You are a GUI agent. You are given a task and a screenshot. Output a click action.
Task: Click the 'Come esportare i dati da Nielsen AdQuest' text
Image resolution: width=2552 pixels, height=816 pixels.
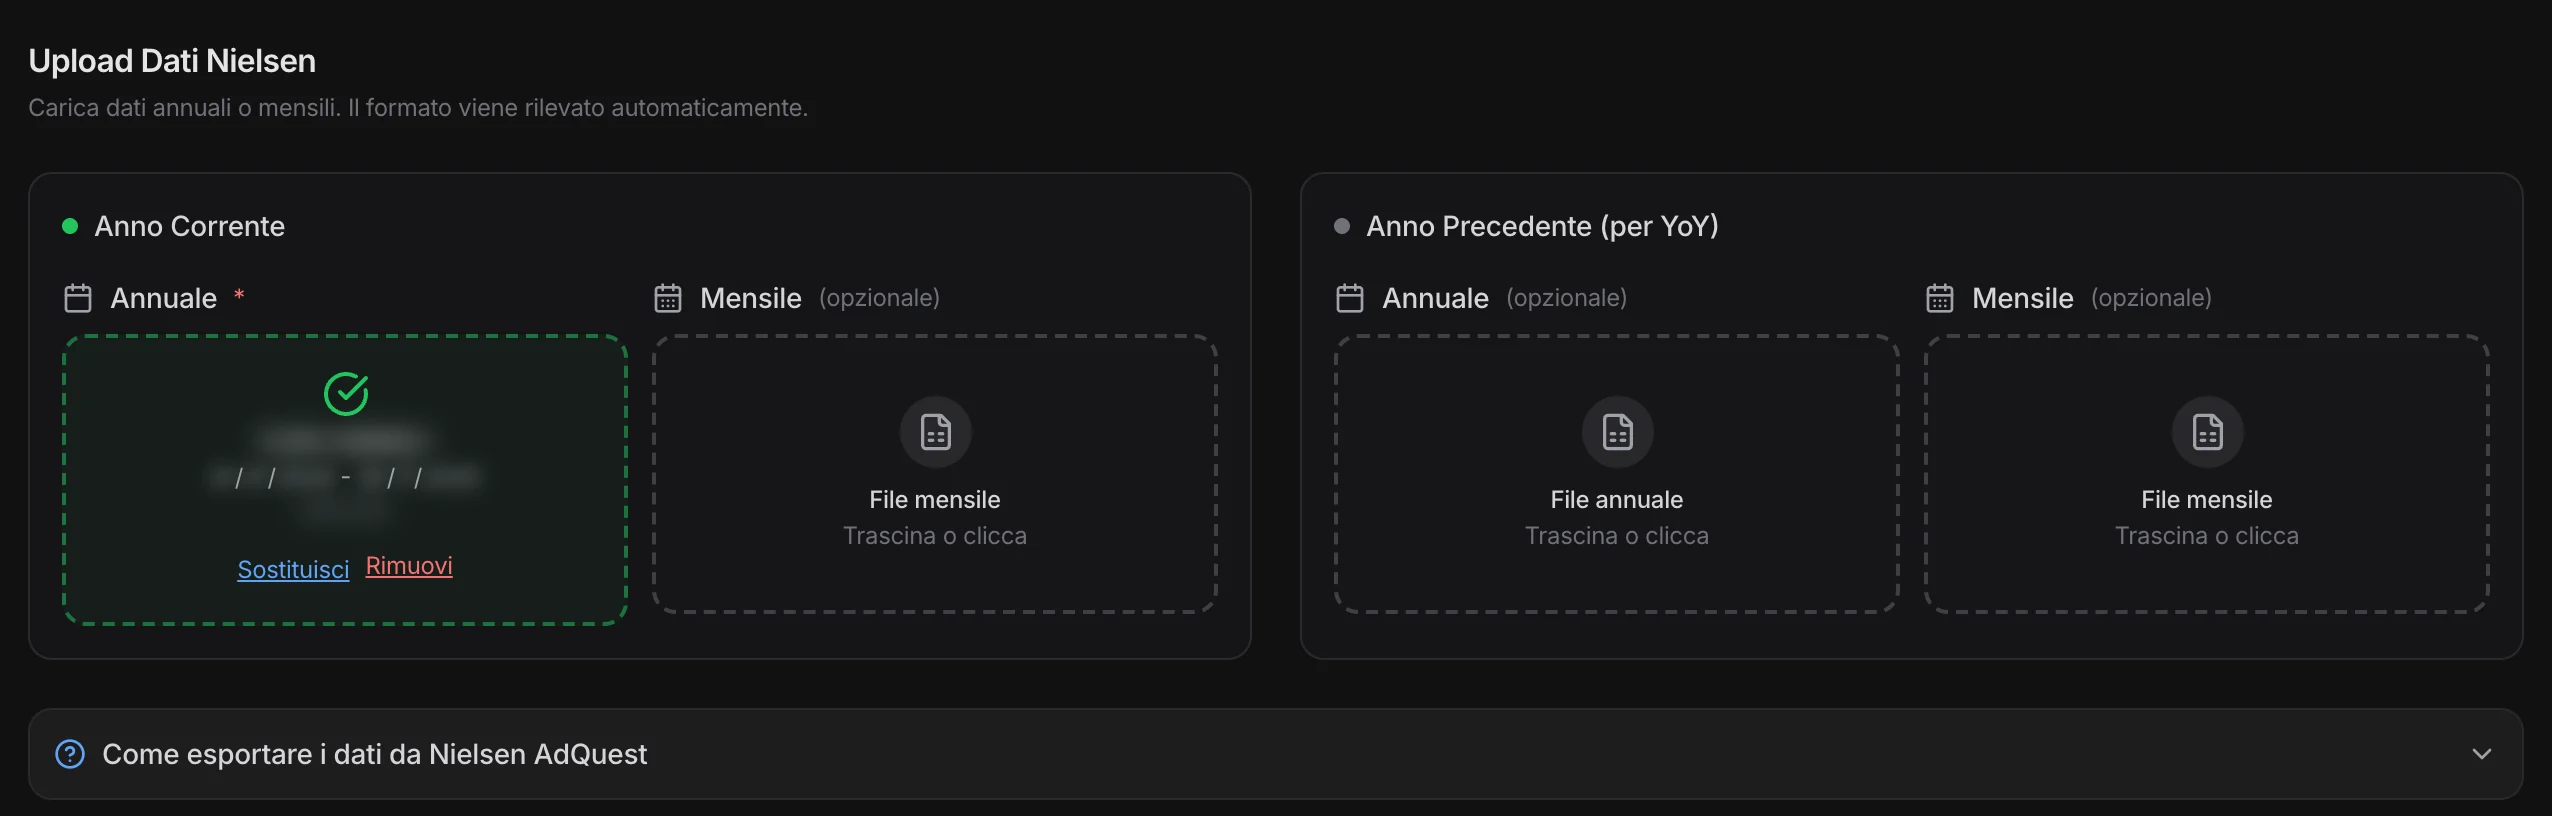click(375, 754)
